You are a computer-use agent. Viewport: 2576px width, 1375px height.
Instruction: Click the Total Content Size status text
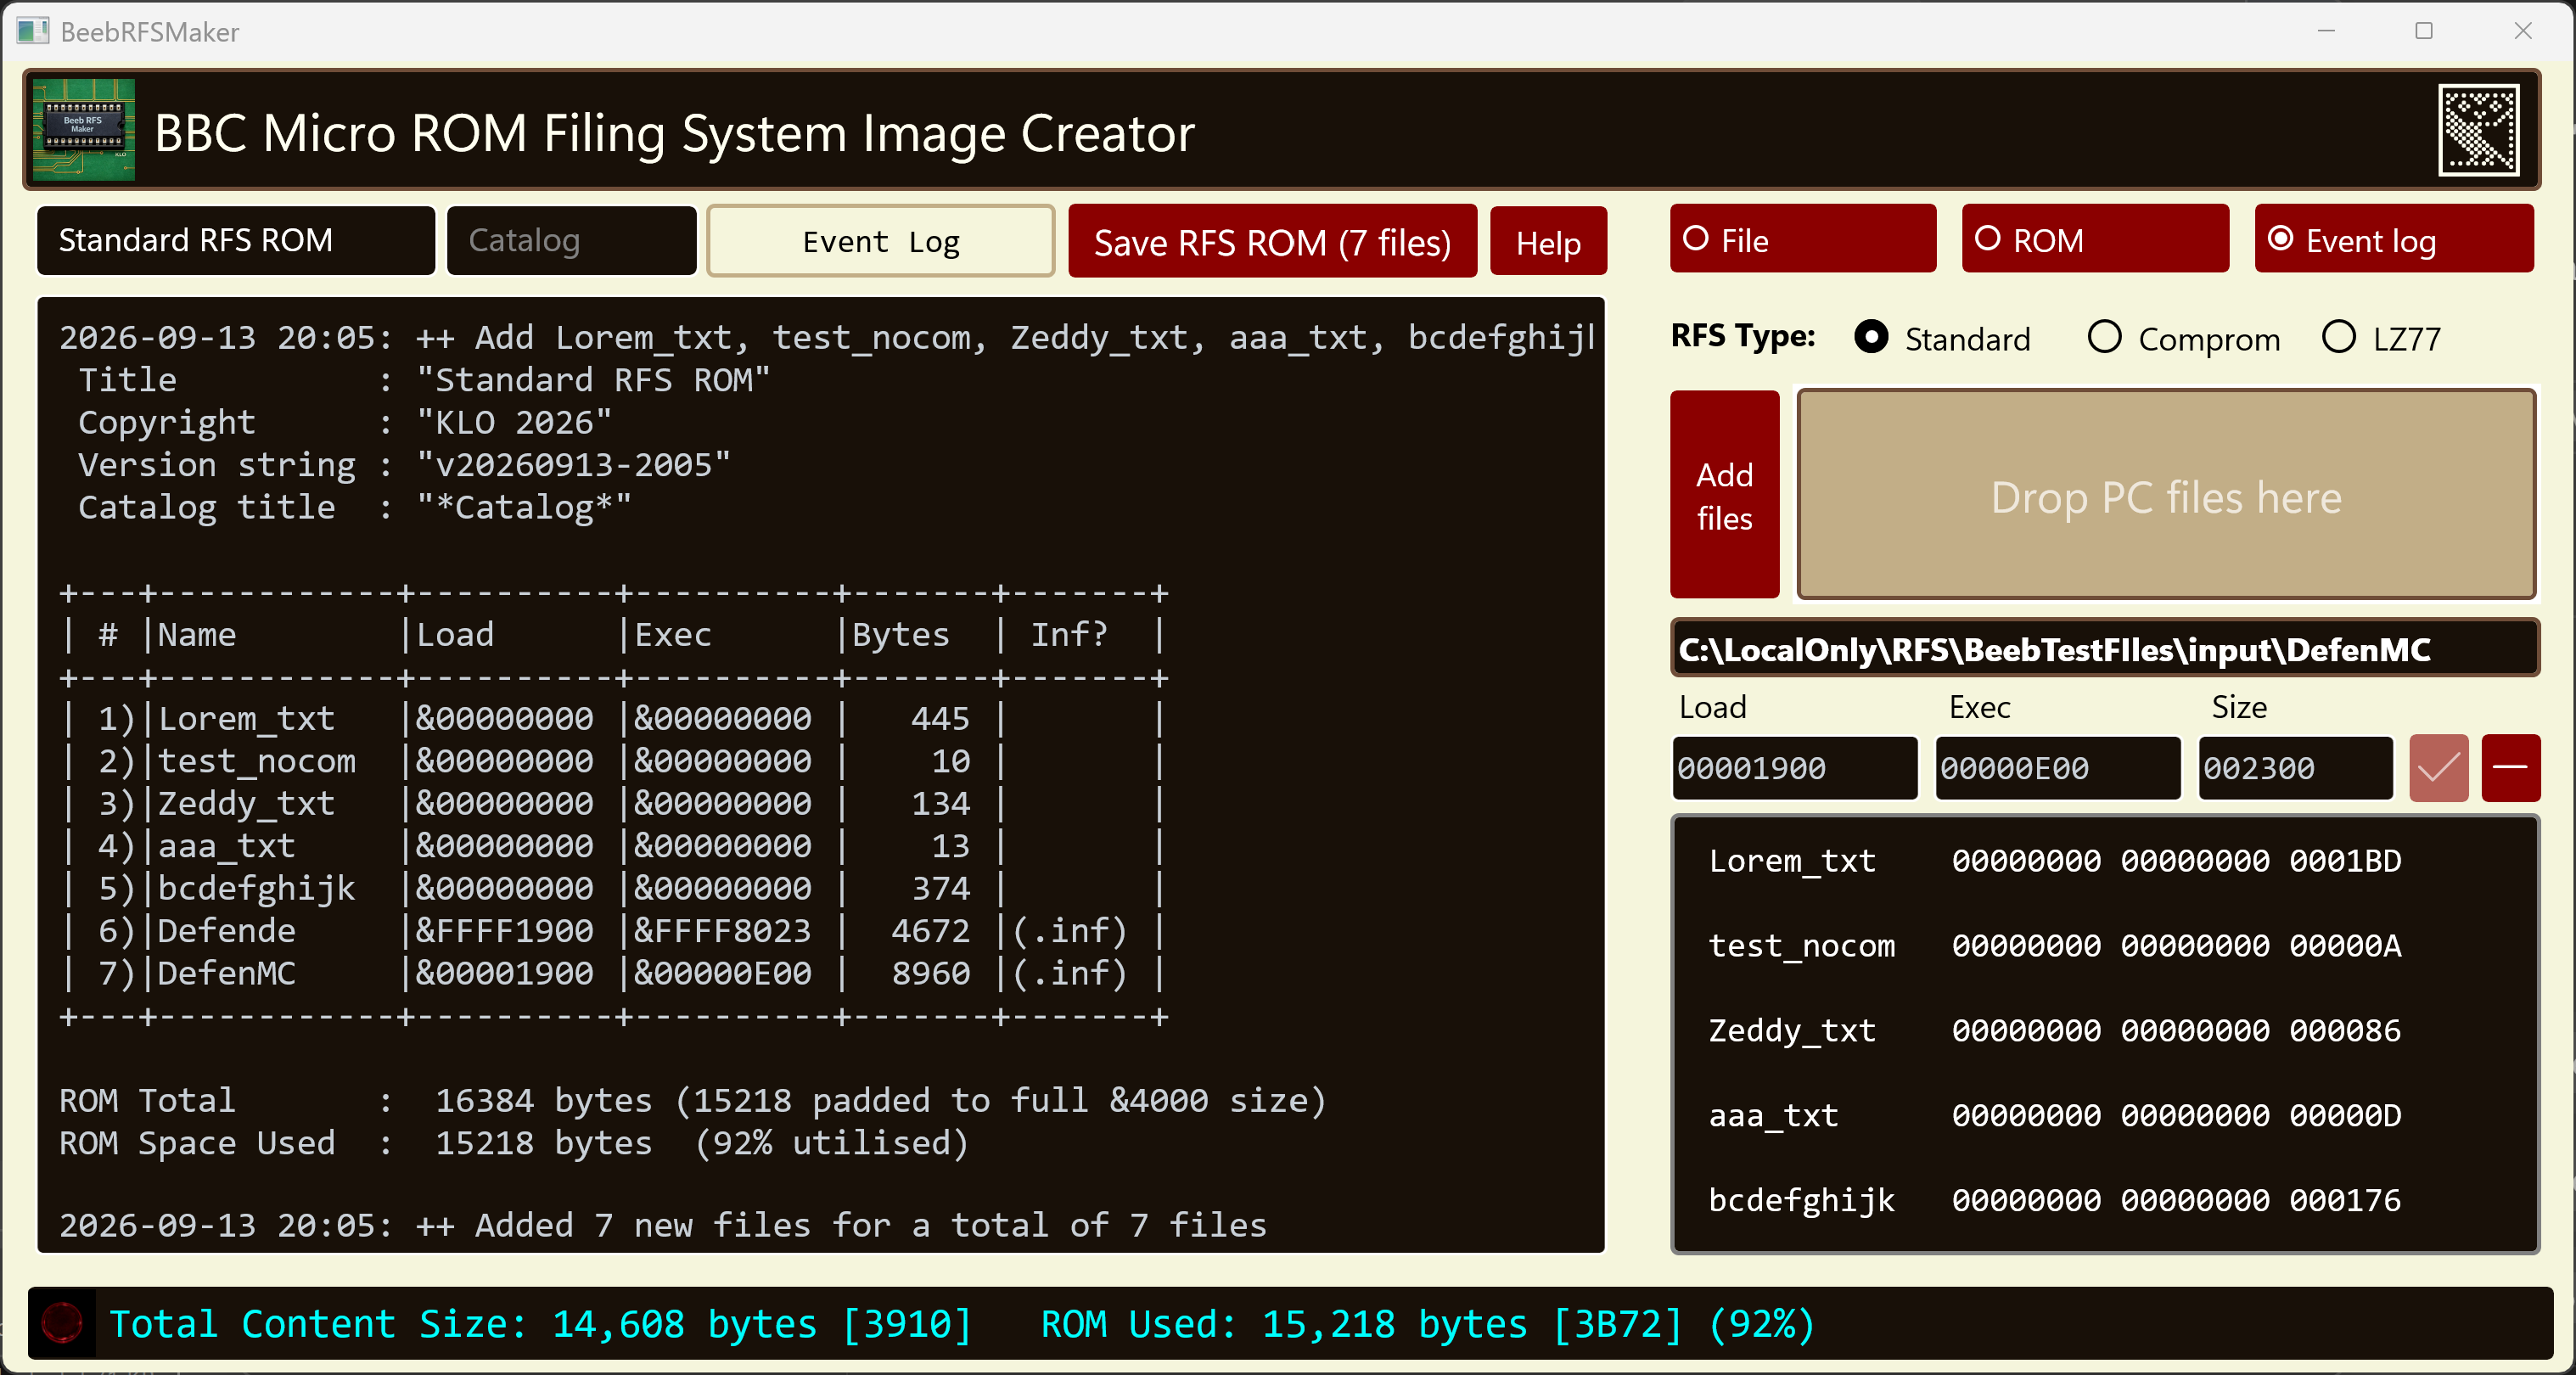tap(540, 1324)
